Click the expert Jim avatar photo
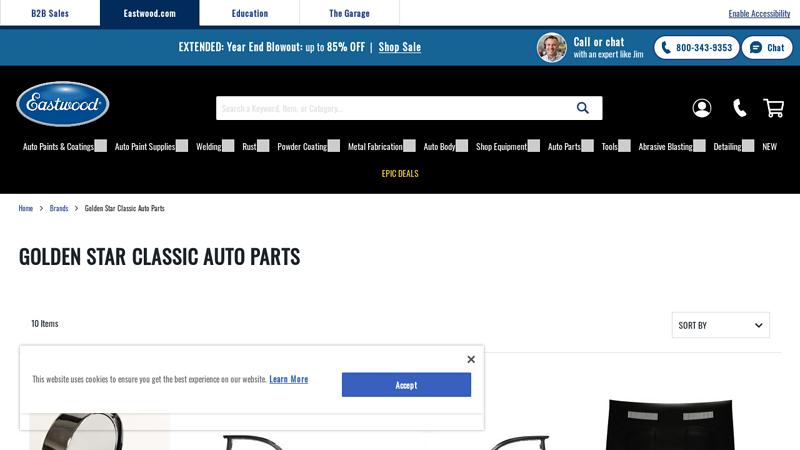Screen dimensions: 800x450 (552, 47)
